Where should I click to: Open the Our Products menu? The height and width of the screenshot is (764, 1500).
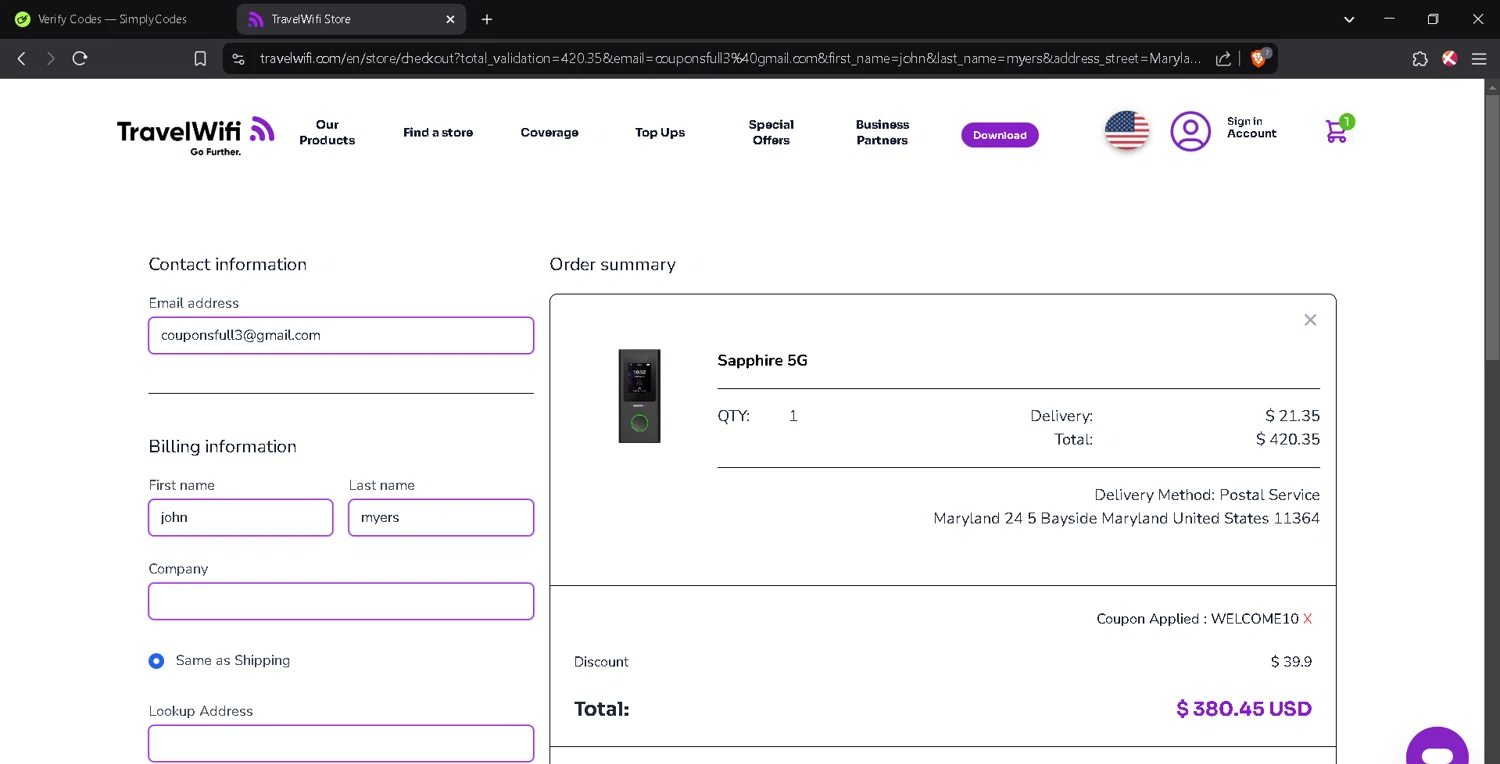(327, 132)
